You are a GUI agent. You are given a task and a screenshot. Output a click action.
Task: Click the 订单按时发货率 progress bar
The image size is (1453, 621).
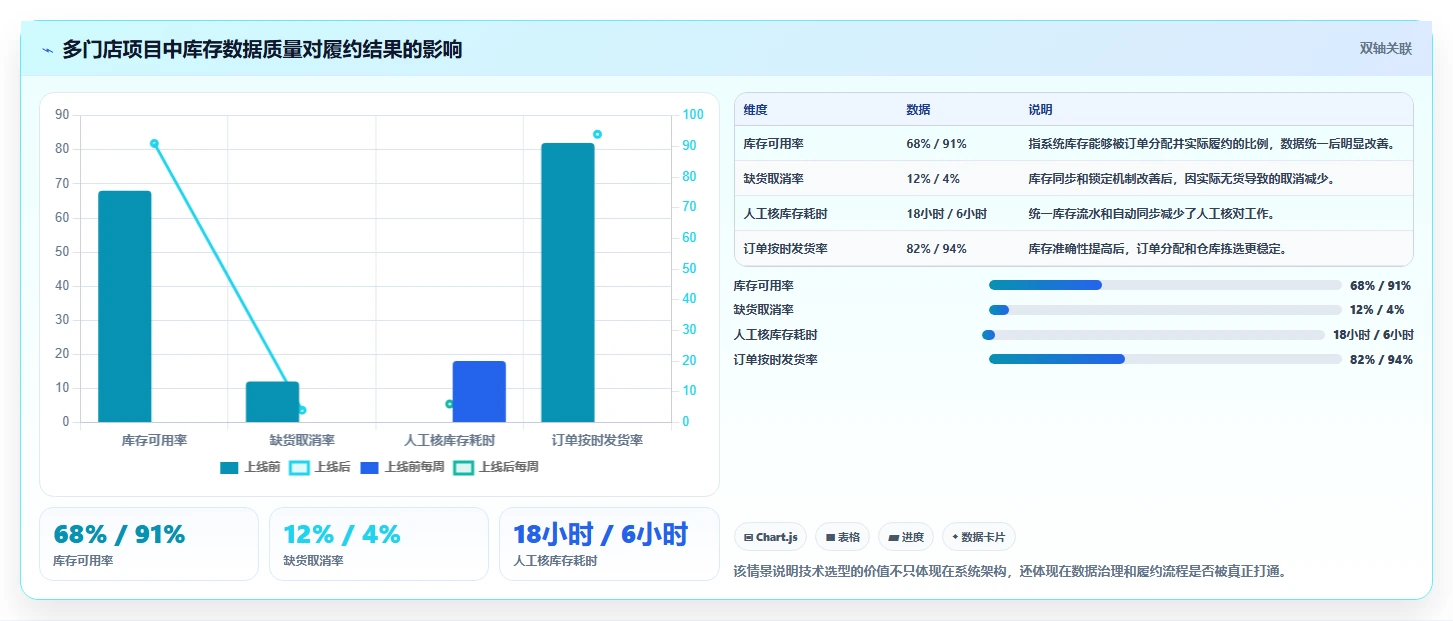click(1165, 359)
